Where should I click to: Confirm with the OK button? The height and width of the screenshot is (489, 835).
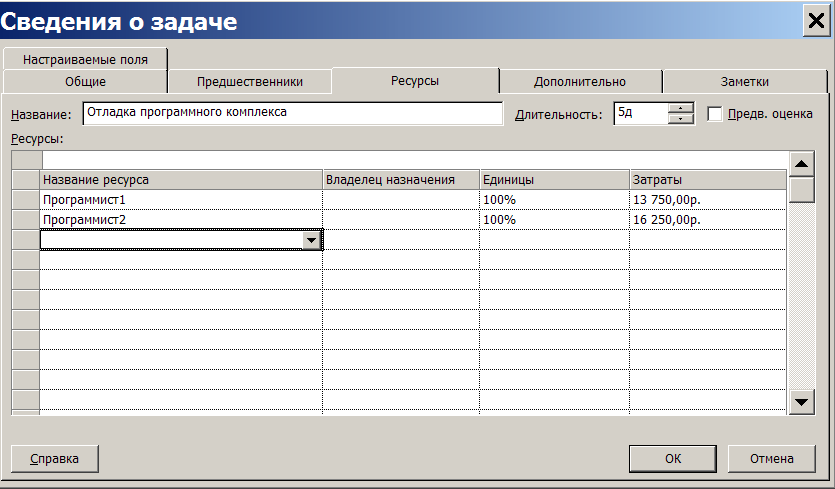point(673,459)
